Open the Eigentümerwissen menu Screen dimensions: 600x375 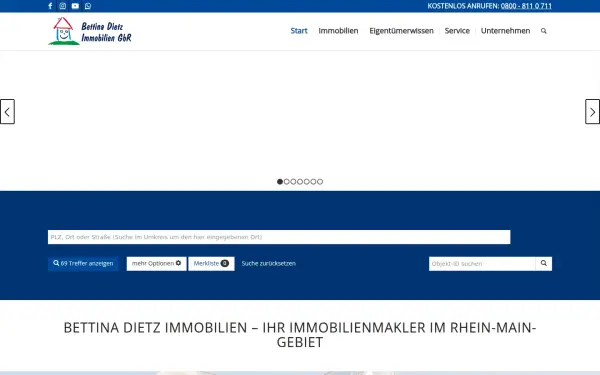[401, 31]
